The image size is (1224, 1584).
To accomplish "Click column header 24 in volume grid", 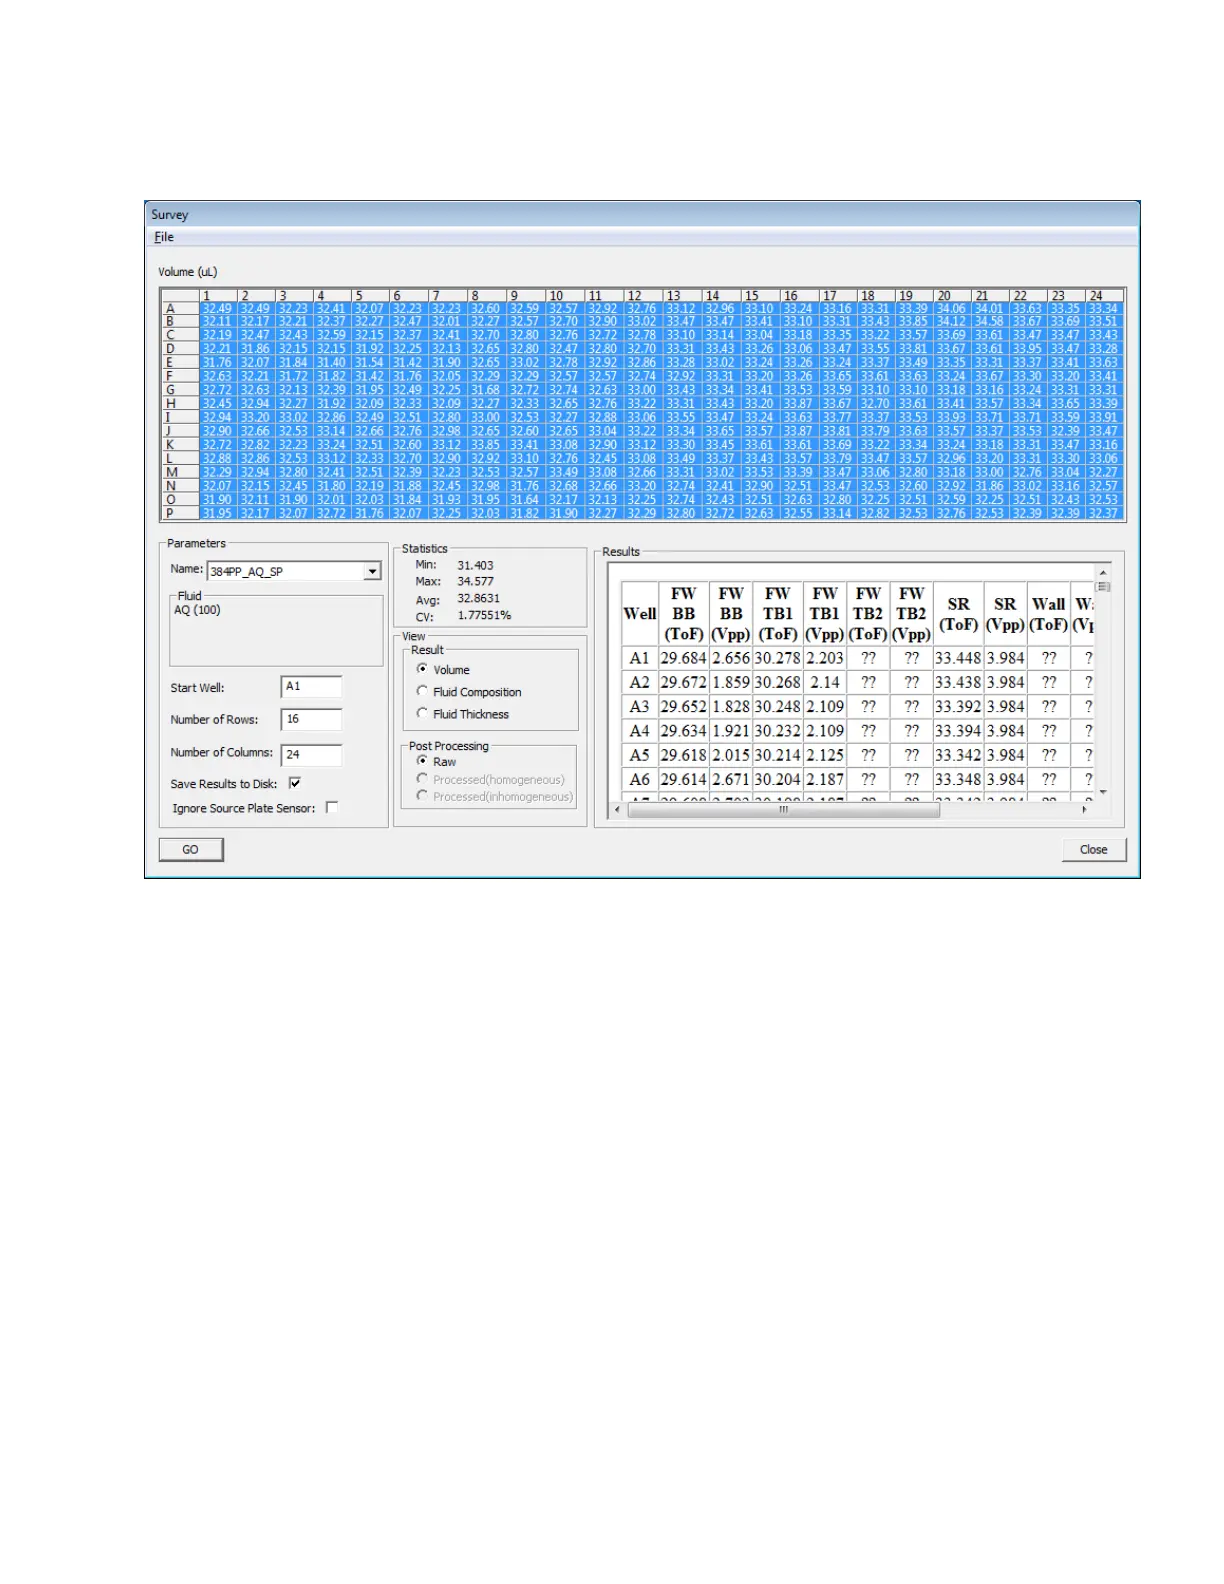I will point(1105,295).
